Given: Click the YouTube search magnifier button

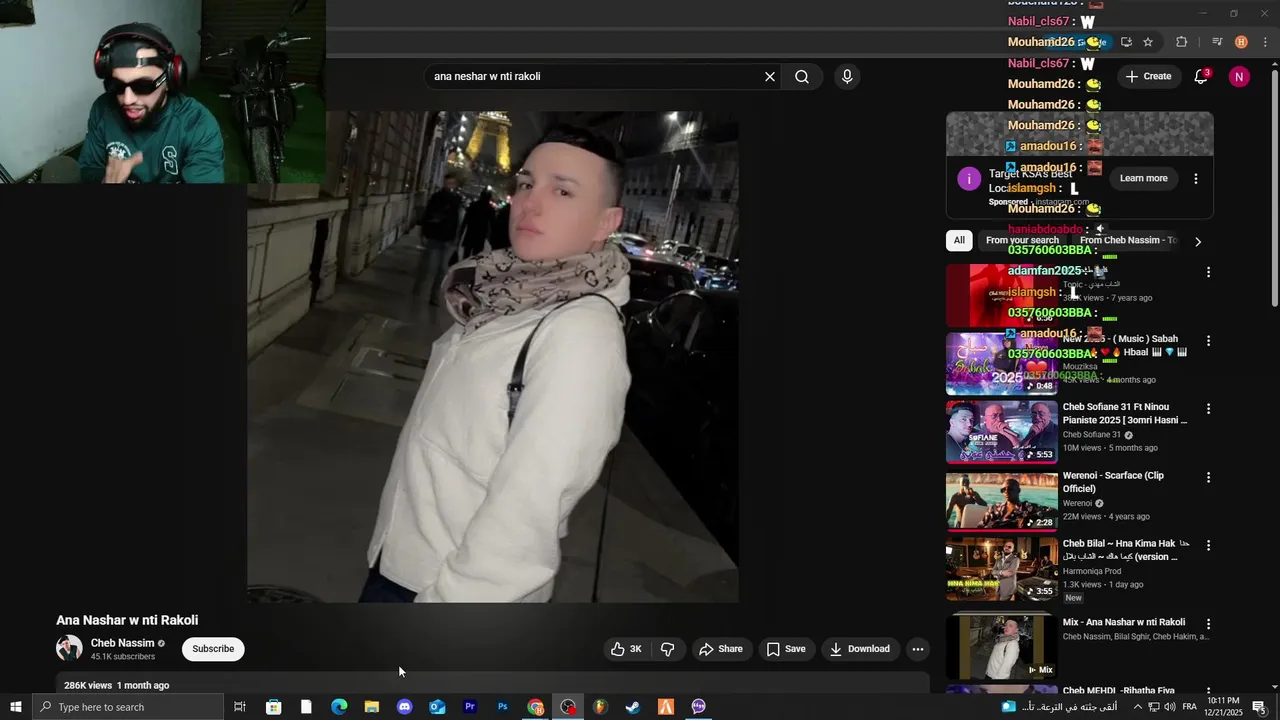Looking at the screenshot, I should tap(802, 77).
